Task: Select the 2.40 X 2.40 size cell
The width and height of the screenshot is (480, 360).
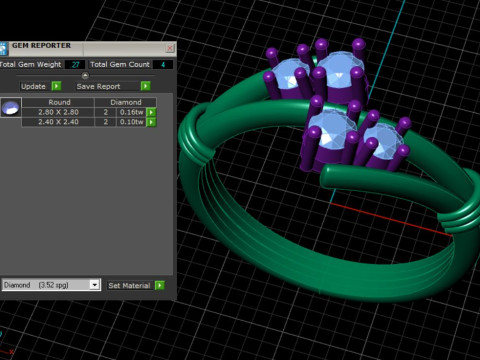Action: [x=58, y=122]
